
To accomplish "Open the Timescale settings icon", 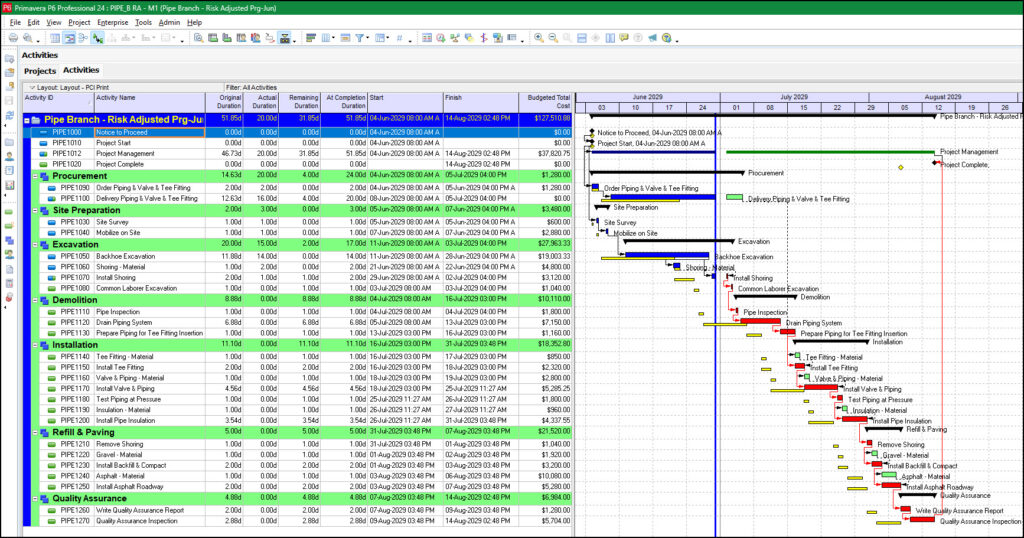I will tap(345, 38).
